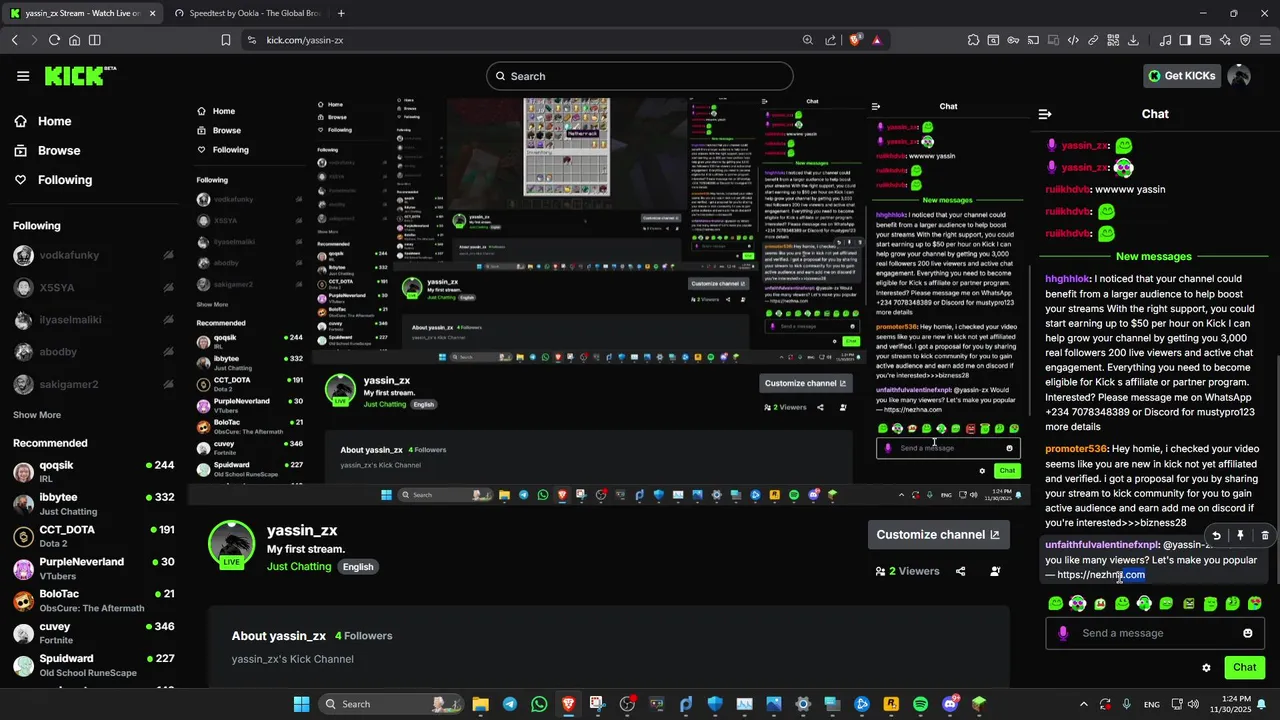Click the nezhna.com link in chat

click(1101, 575)
